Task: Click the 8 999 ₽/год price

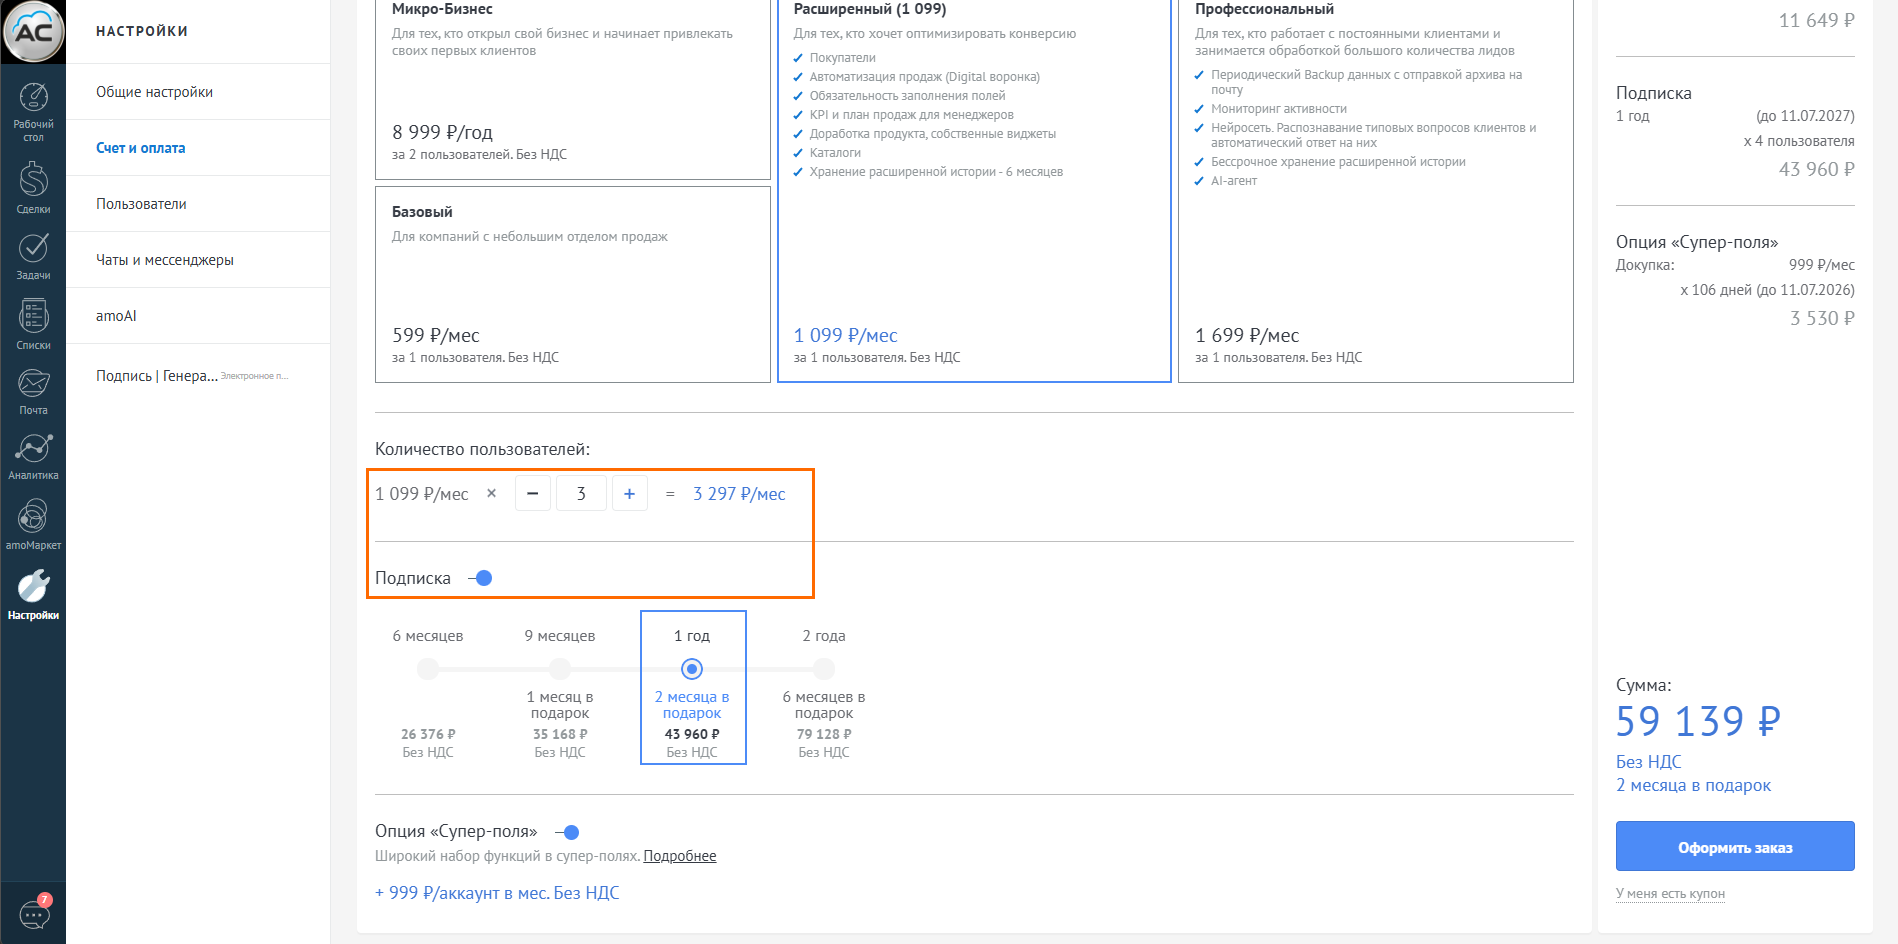Action: coord(442,132)
